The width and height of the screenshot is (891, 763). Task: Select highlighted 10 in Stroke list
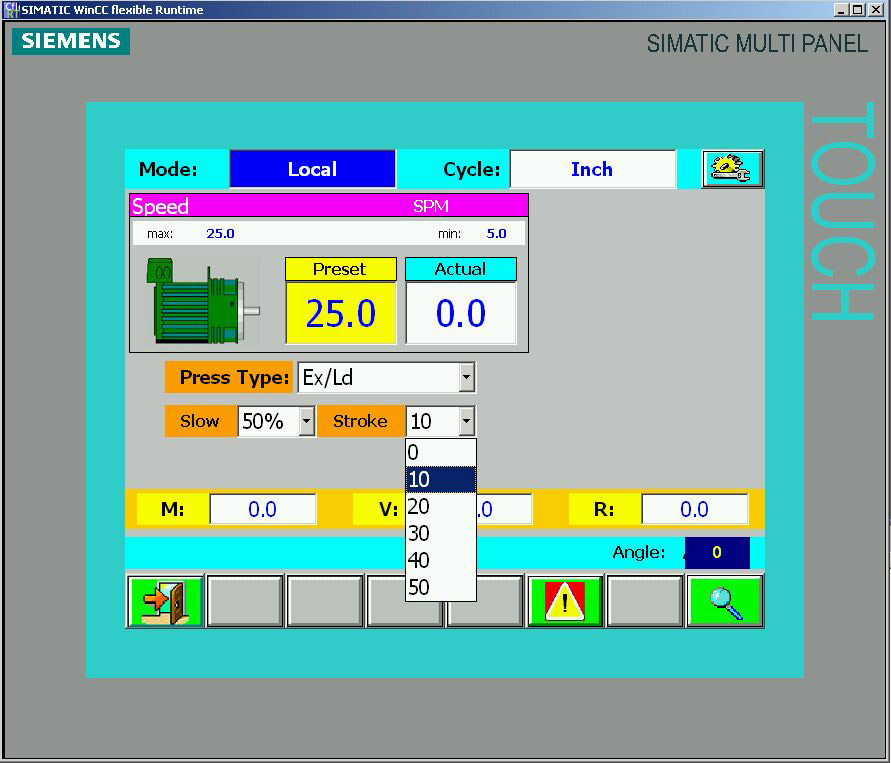[440, 480]
